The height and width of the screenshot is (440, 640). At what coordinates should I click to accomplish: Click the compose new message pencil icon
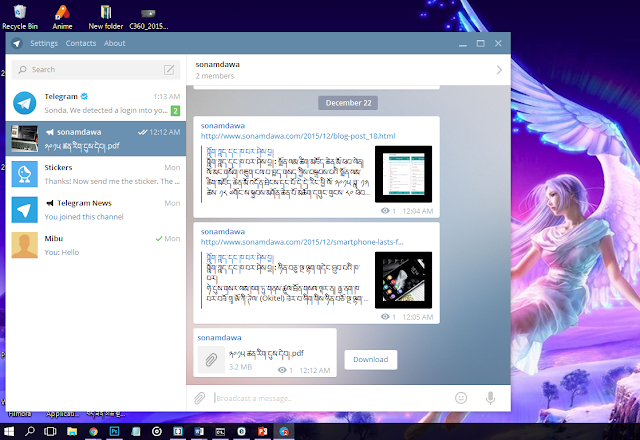coord(169,70)
